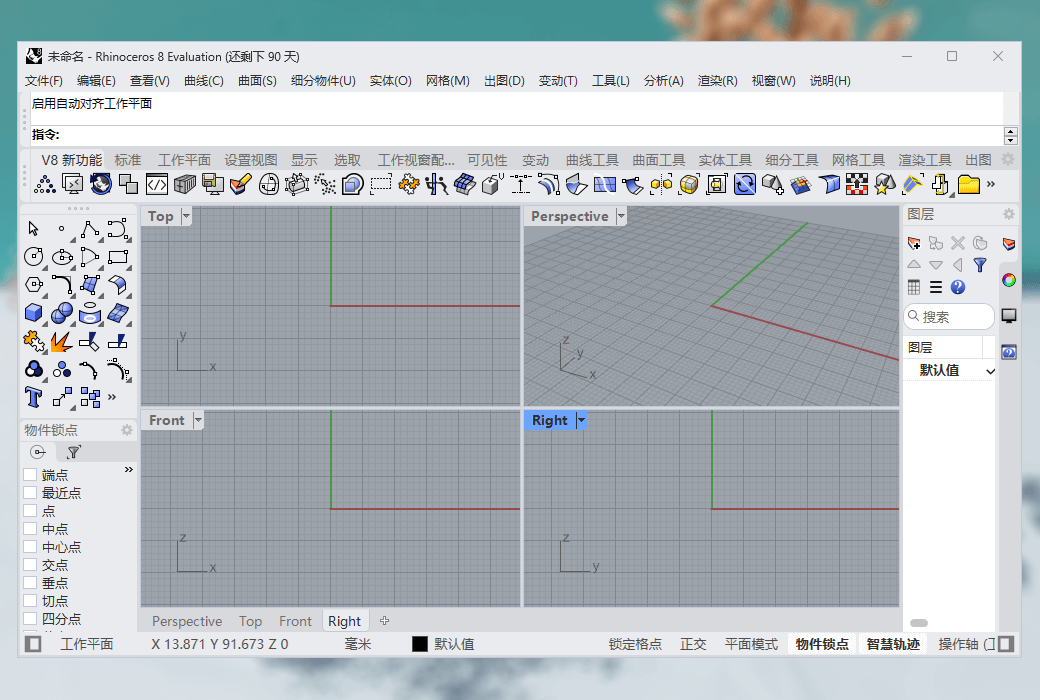This screenshot has height=700, width=1040.
Task: Select the Polygon tool (hexagon icon)
Action: [33, 285]
